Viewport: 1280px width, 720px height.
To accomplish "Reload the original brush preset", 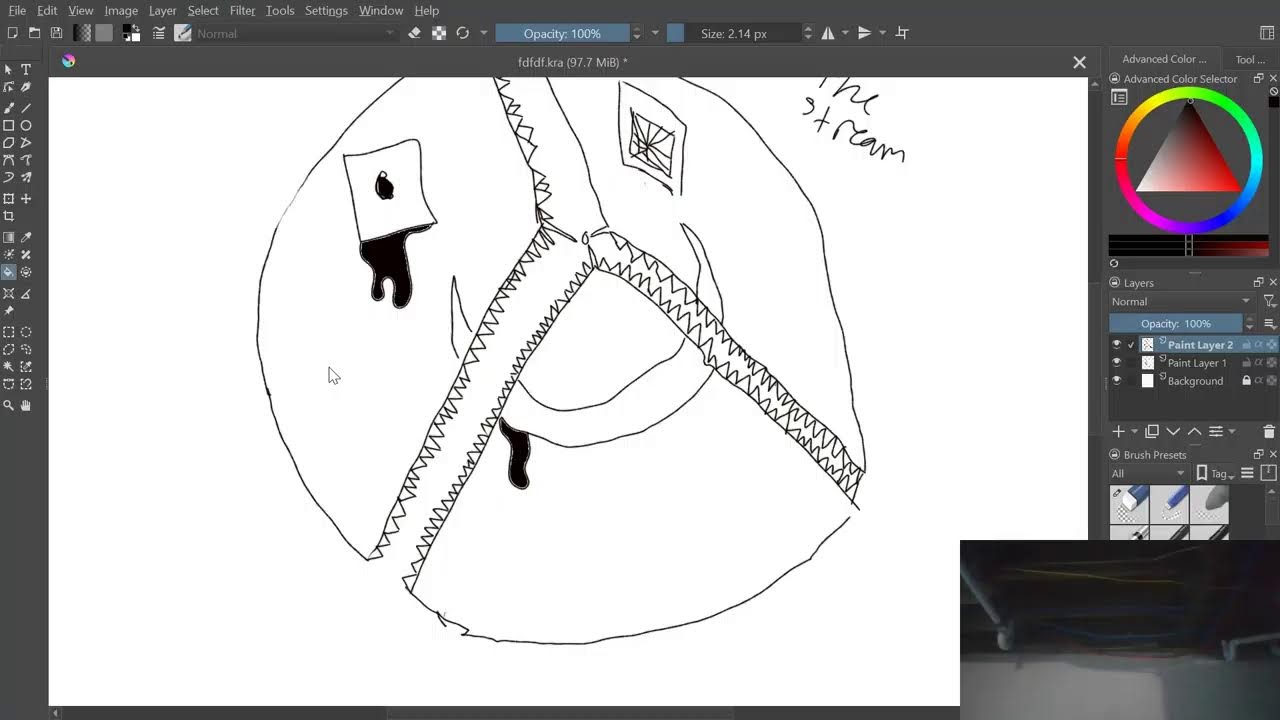I will [x=462, y=33].
